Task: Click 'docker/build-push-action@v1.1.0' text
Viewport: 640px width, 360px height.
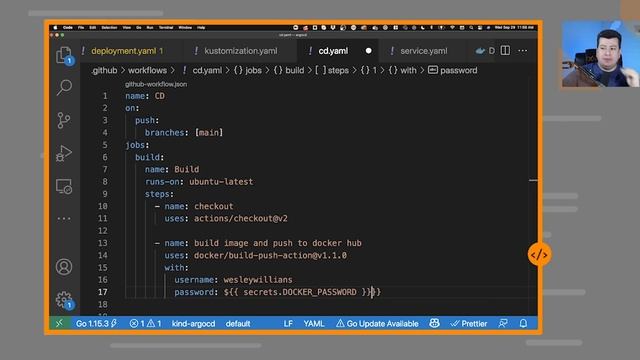Action: [x=270, y=255]
